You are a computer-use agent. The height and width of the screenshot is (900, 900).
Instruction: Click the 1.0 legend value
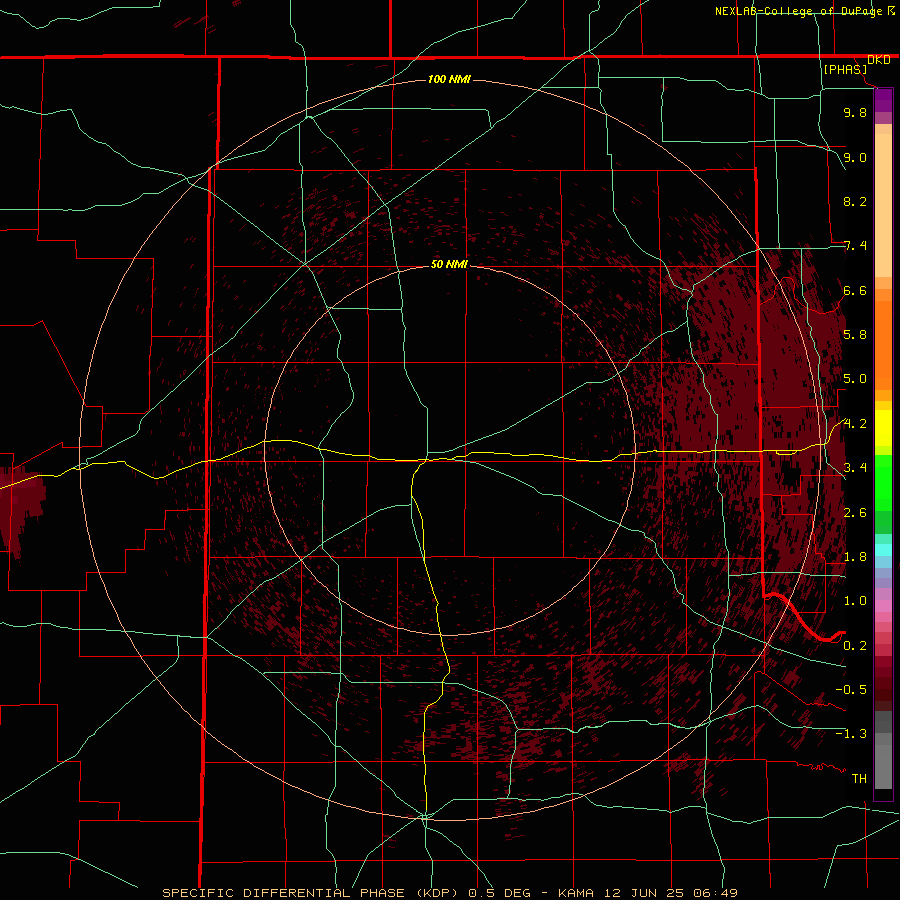tap(855, 600)
